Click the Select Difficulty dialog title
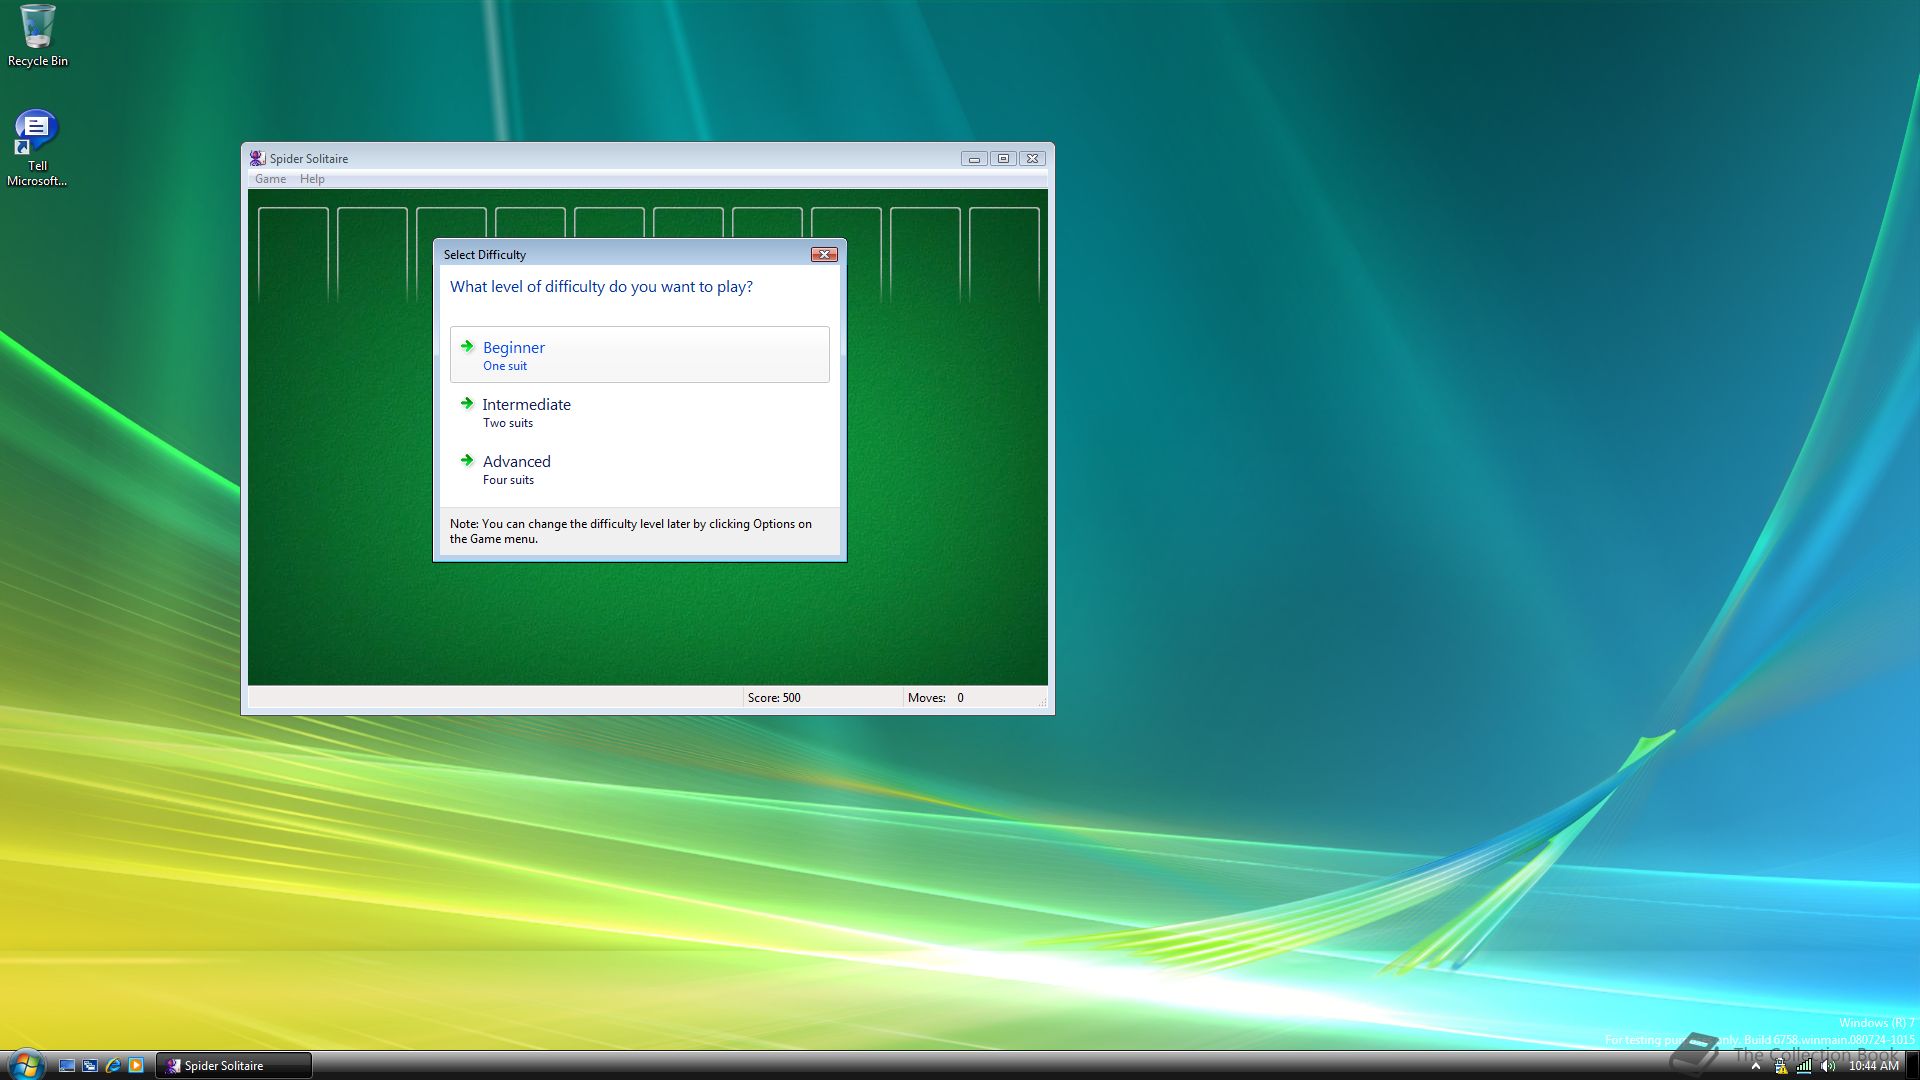 [x=485, y=255]
